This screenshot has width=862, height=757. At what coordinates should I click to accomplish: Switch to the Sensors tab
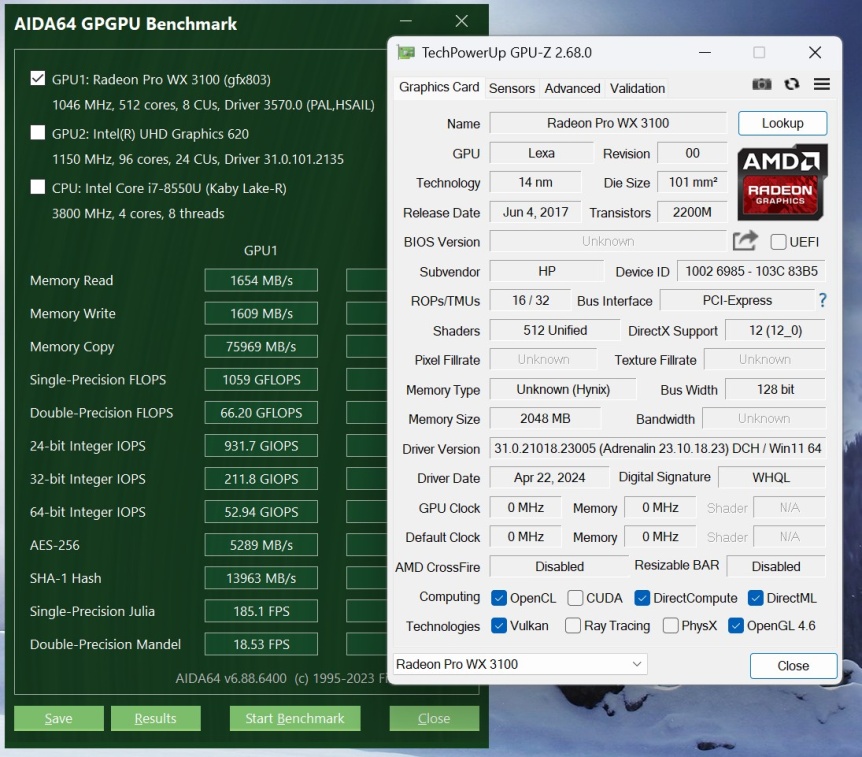512,88
